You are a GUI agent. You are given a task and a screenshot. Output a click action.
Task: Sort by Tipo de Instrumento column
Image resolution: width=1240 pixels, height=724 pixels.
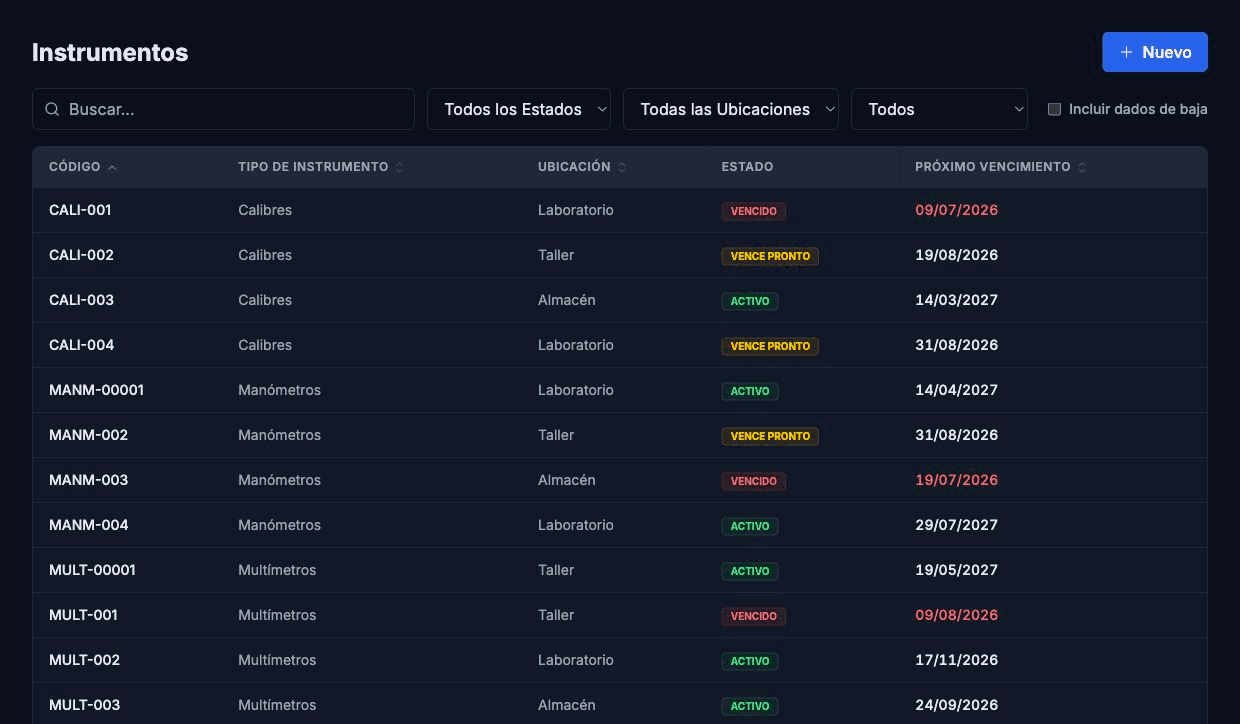pyautogui.click(x=321, y=167)
